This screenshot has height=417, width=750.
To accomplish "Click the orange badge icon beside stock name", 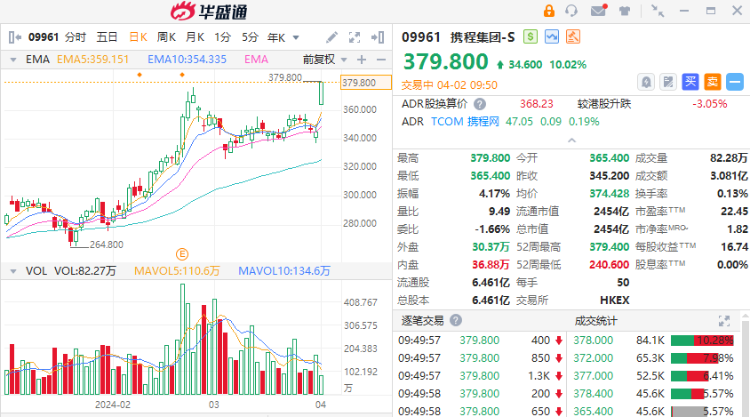I will (x=573, y=37).
